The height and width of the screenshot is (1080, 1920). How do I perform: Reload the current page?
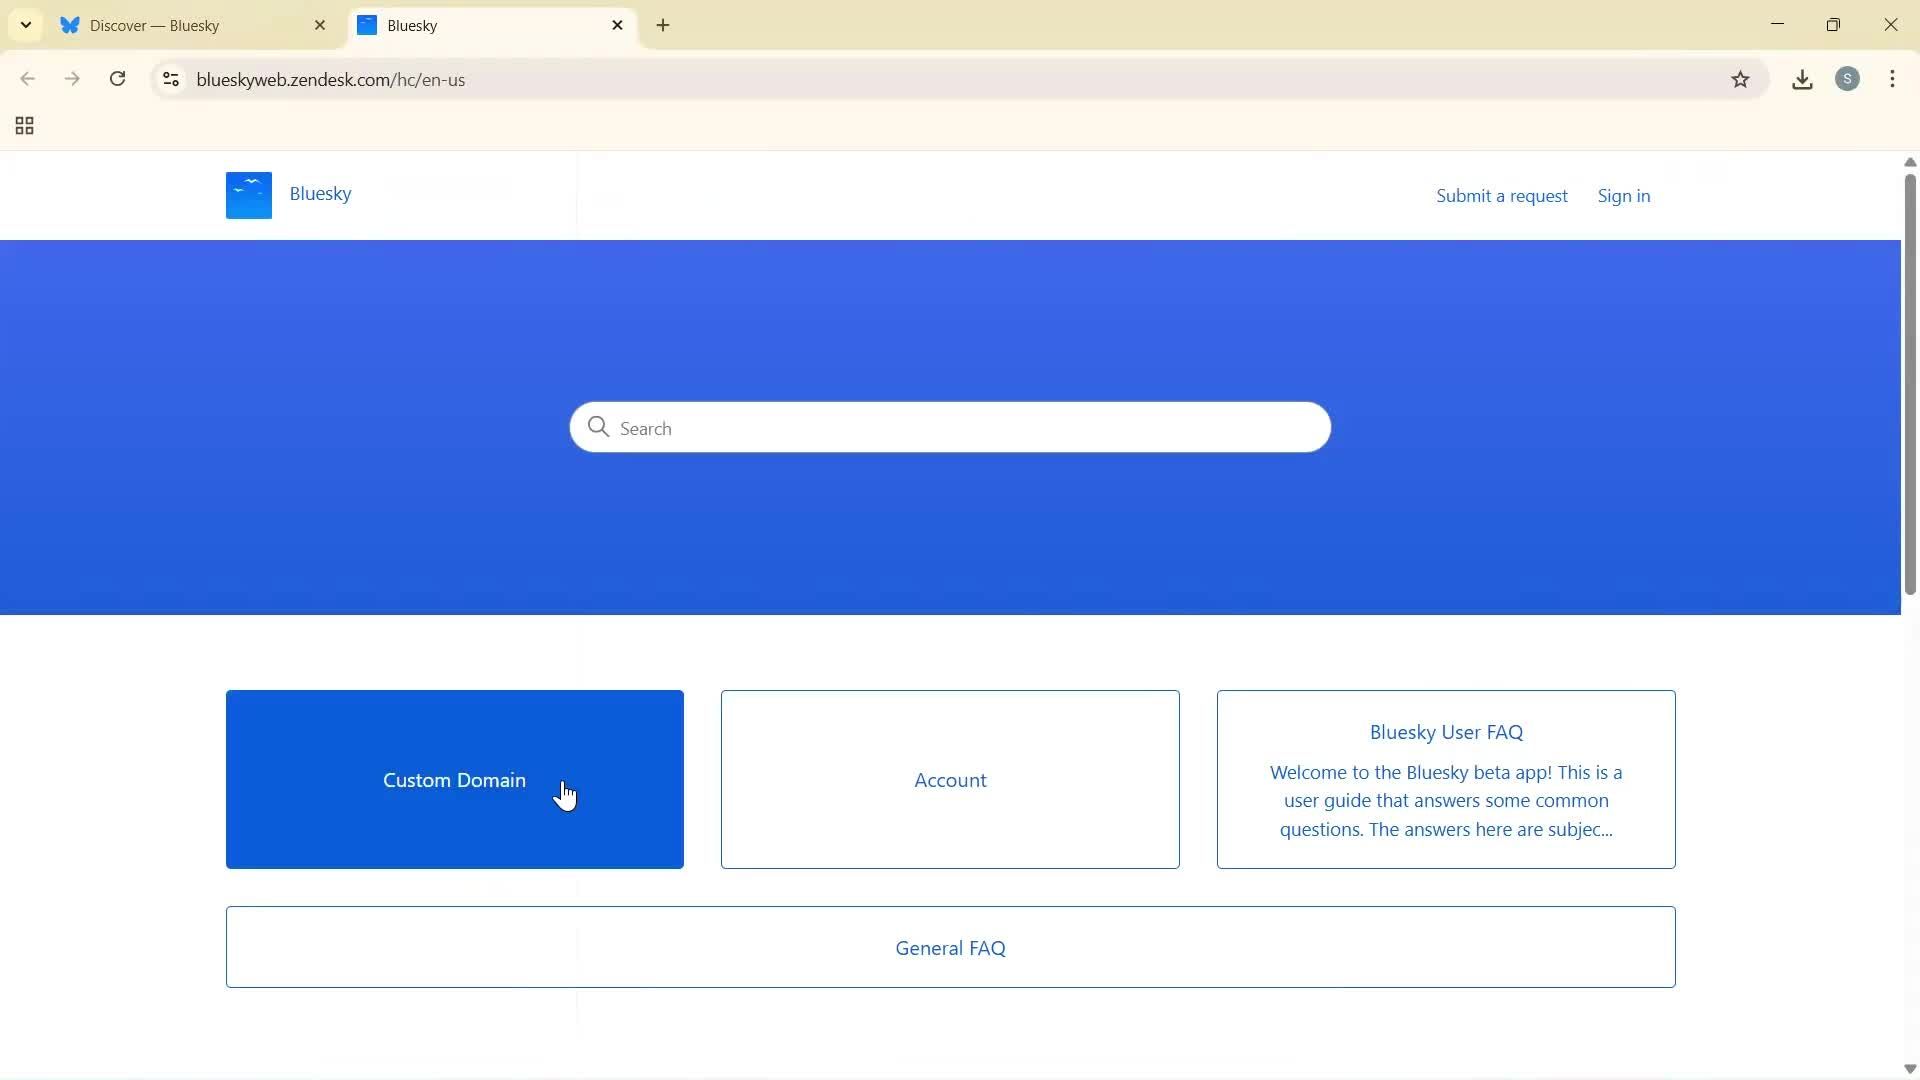tap(117, 79)
